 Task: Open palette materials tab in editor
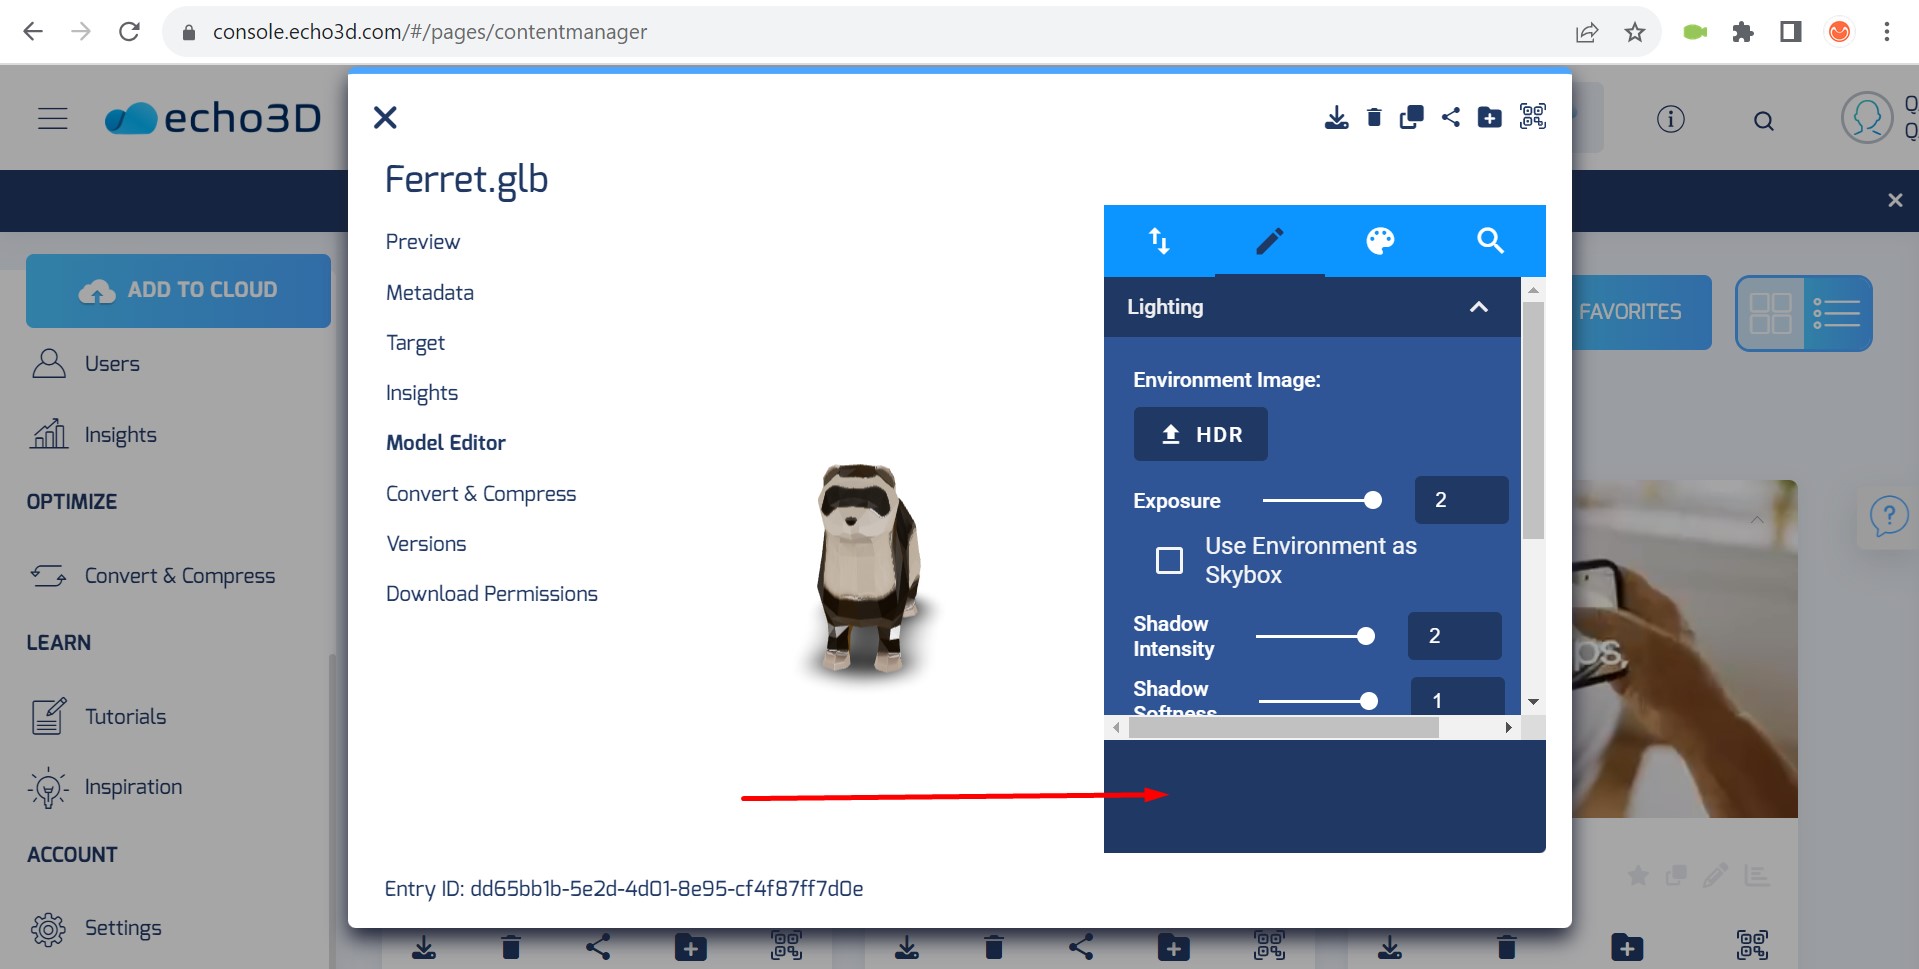point(1380,241)
